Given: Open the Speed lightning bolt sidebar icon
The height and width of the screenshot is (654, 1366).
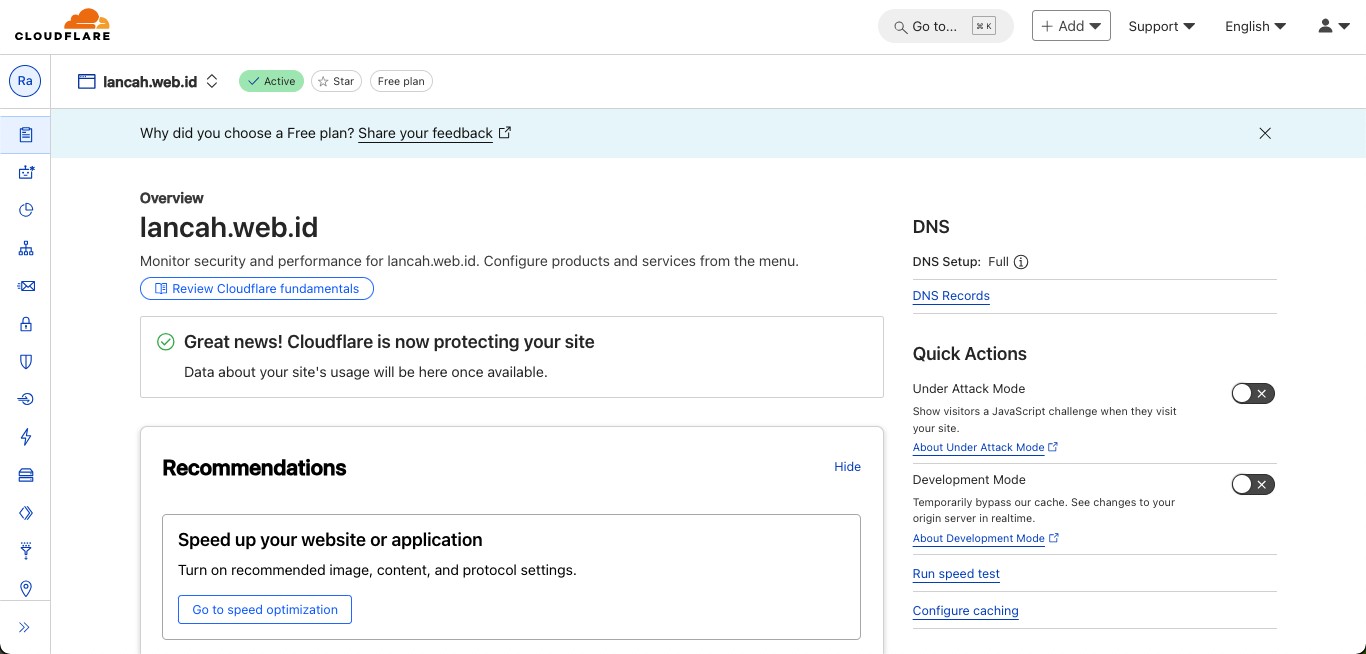Looking at the screenshot, I should pos(26,437).
